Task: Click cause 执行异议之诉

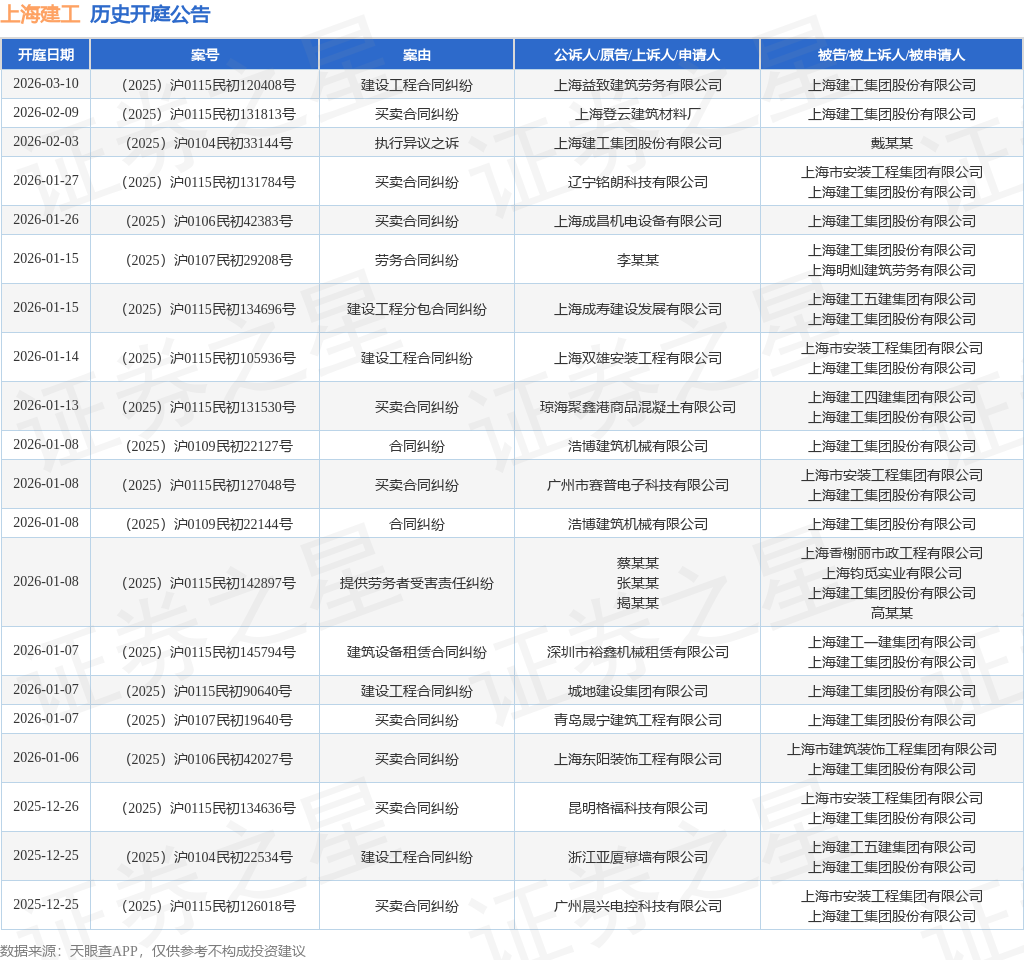Action: click(x=417, y=143)
